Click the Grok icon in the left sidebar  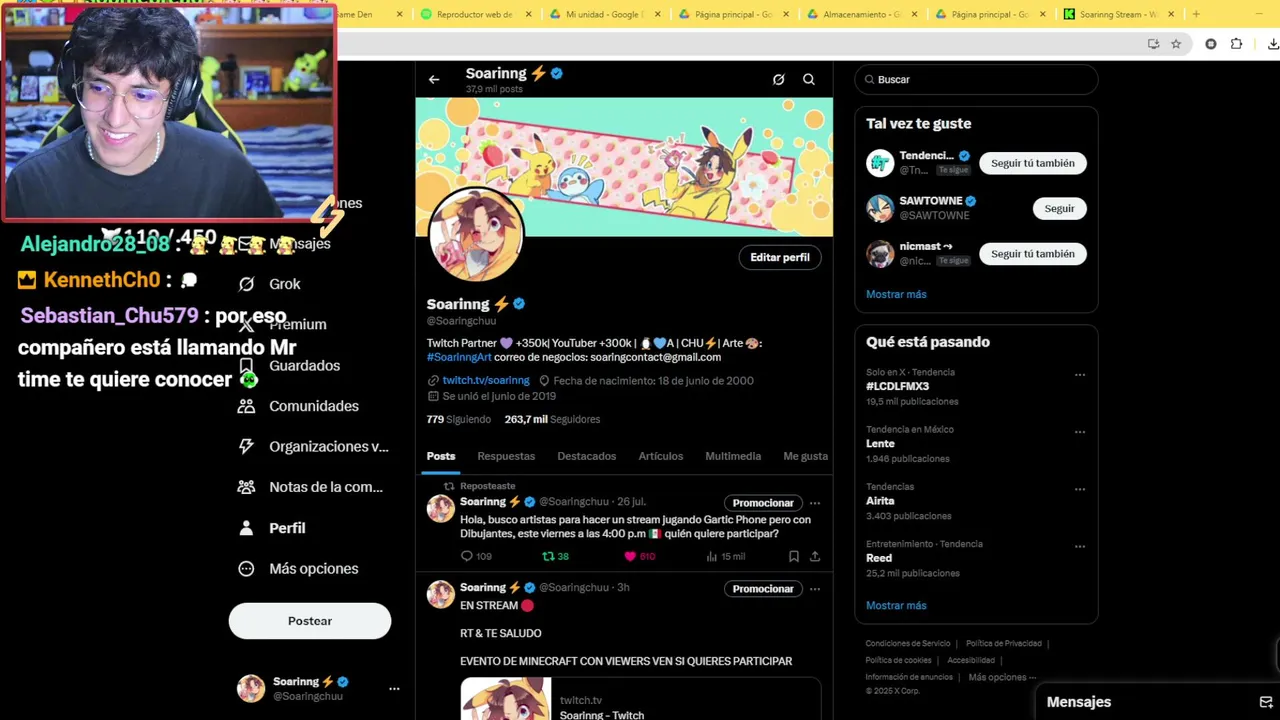246,284
